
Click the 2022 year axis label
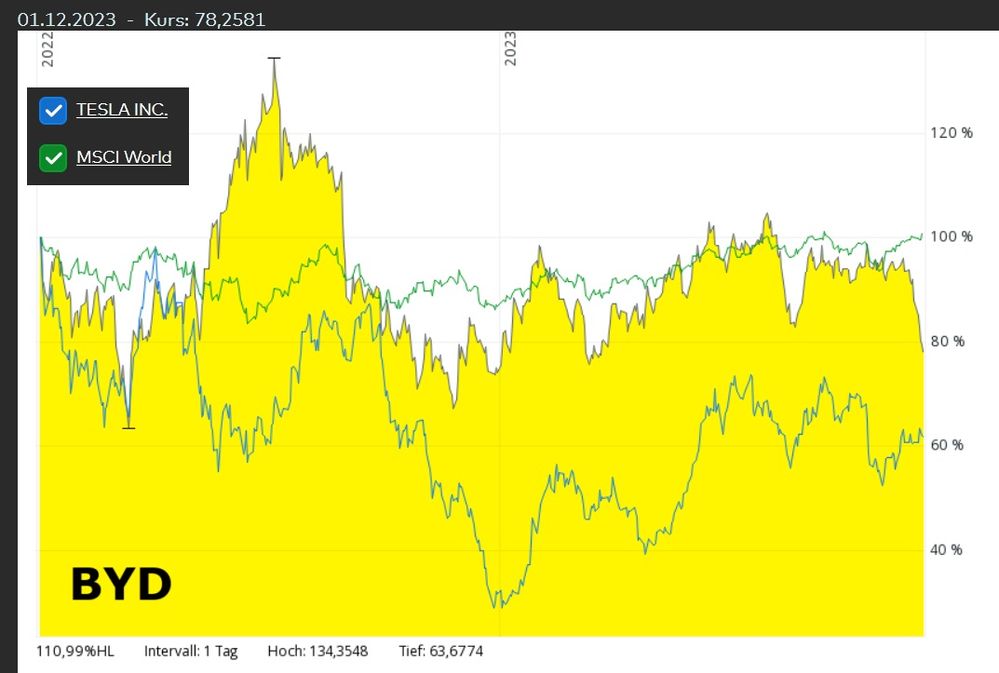47,49
